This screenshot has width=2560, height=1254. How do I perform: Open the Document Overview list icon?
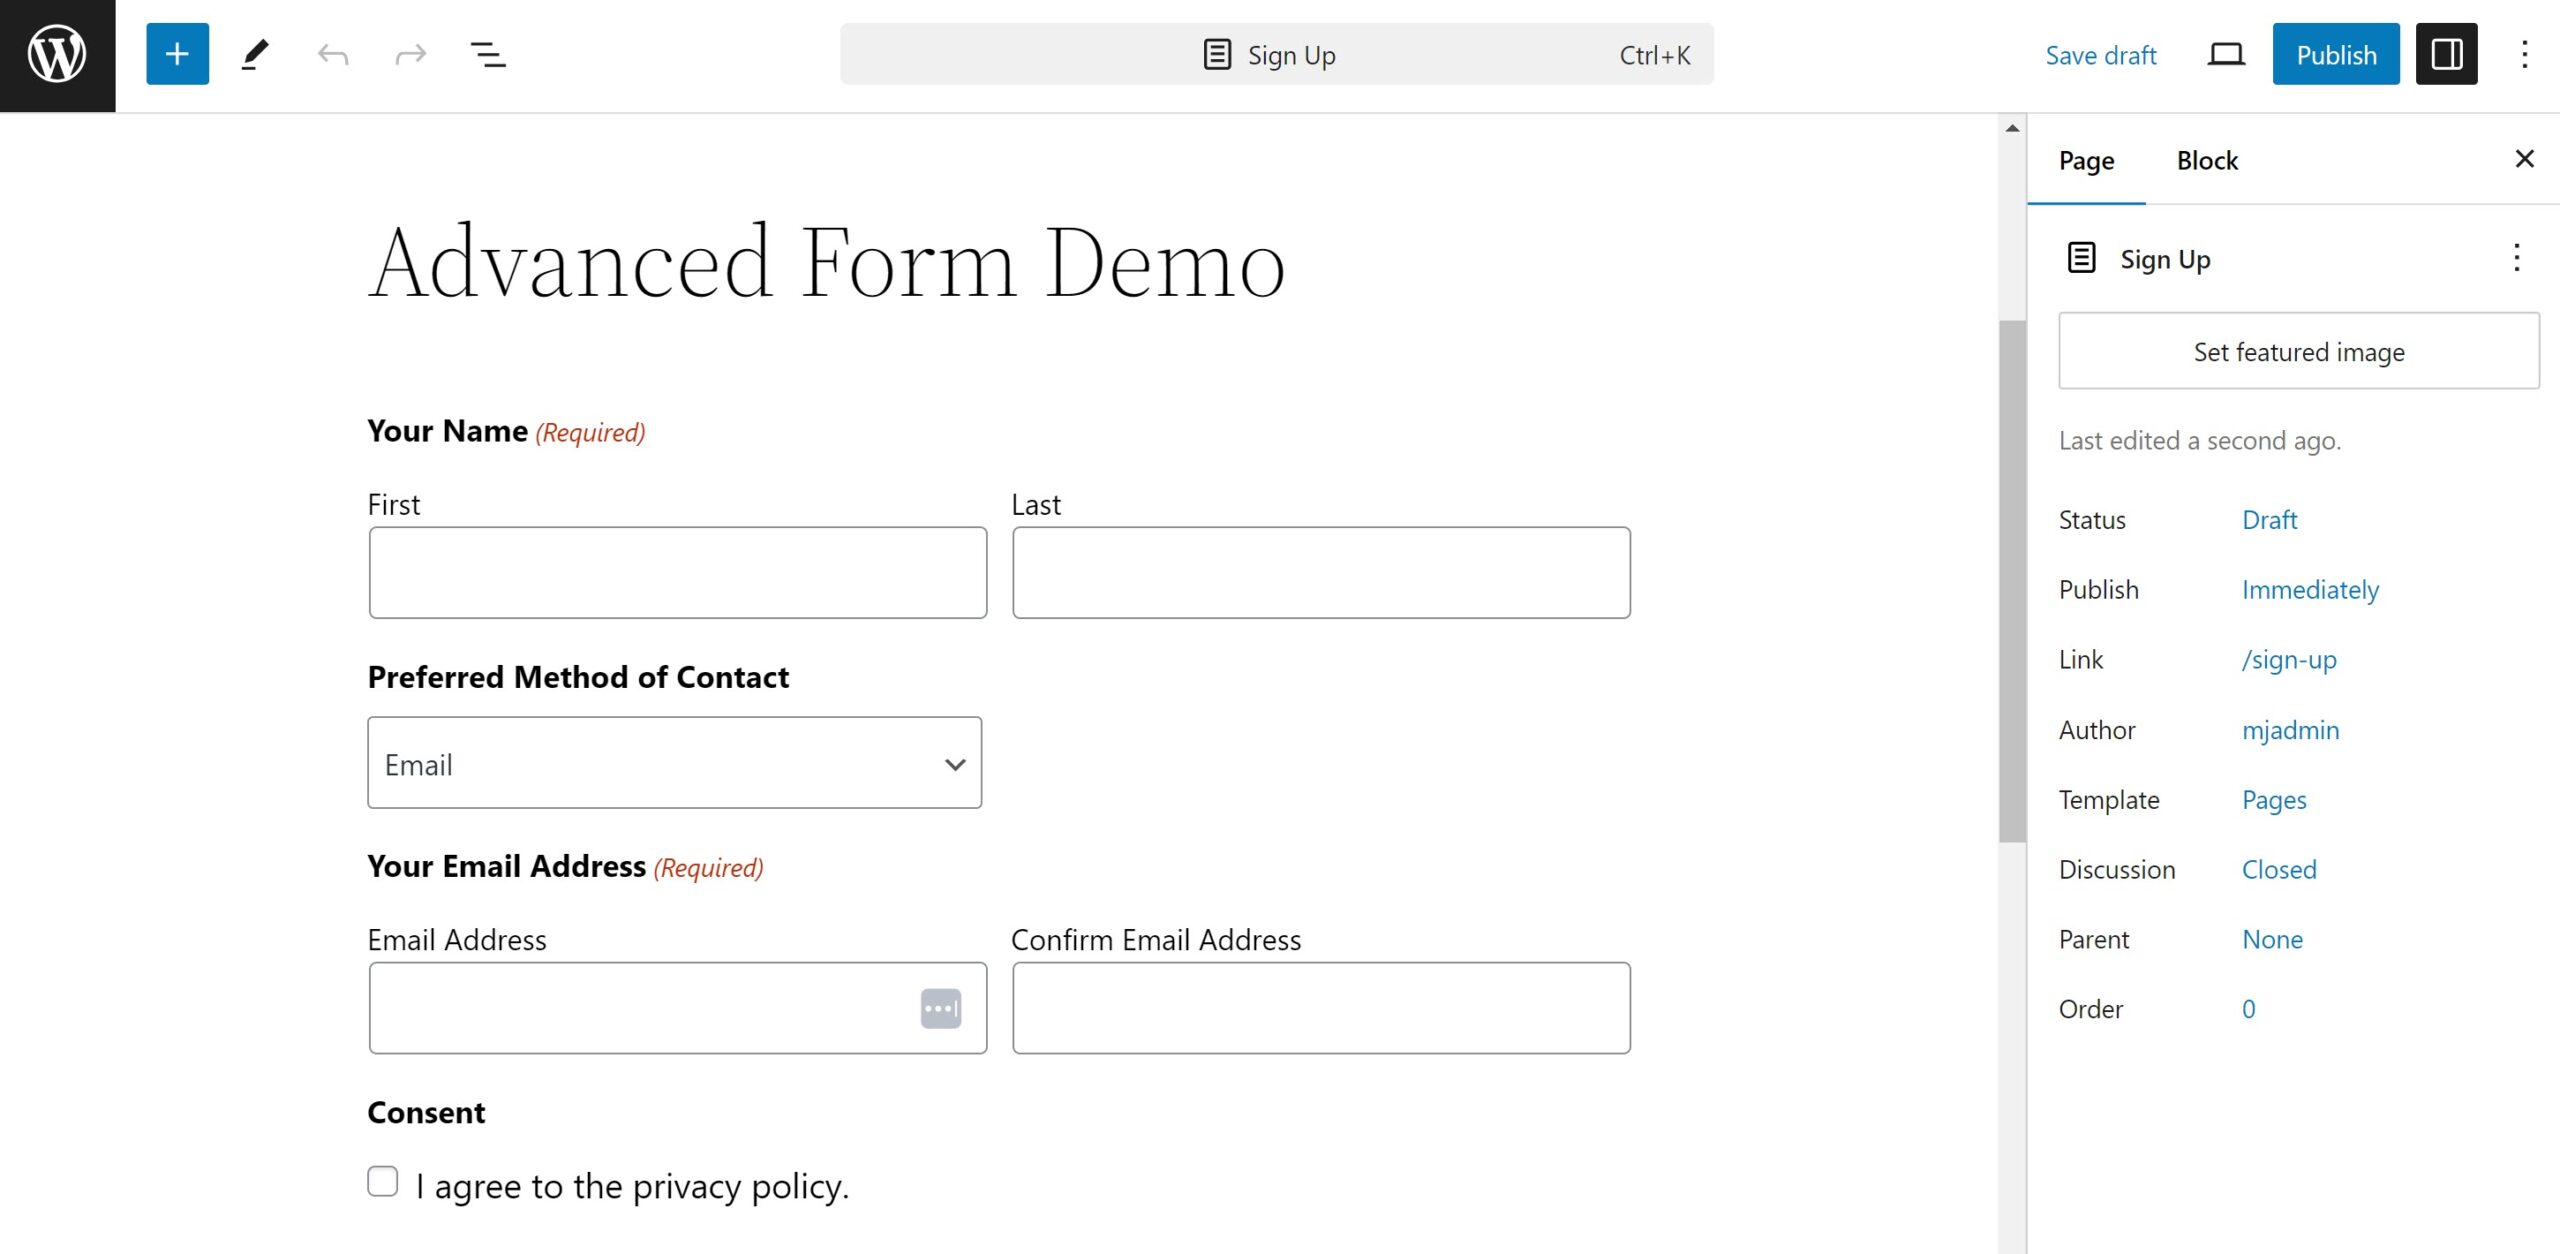[488, 54]
